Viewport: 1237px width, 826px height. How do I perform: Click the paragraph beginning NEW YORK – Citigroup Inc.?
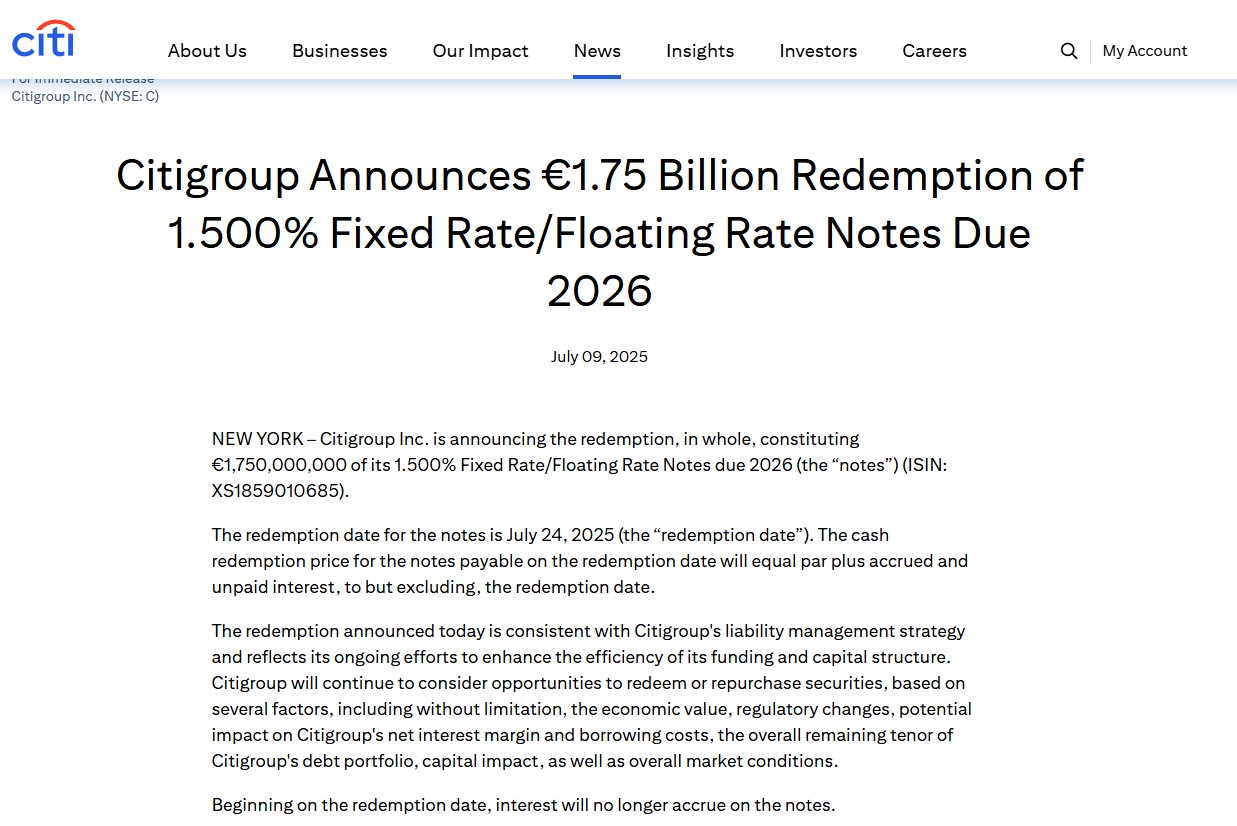tap(579, 465)
